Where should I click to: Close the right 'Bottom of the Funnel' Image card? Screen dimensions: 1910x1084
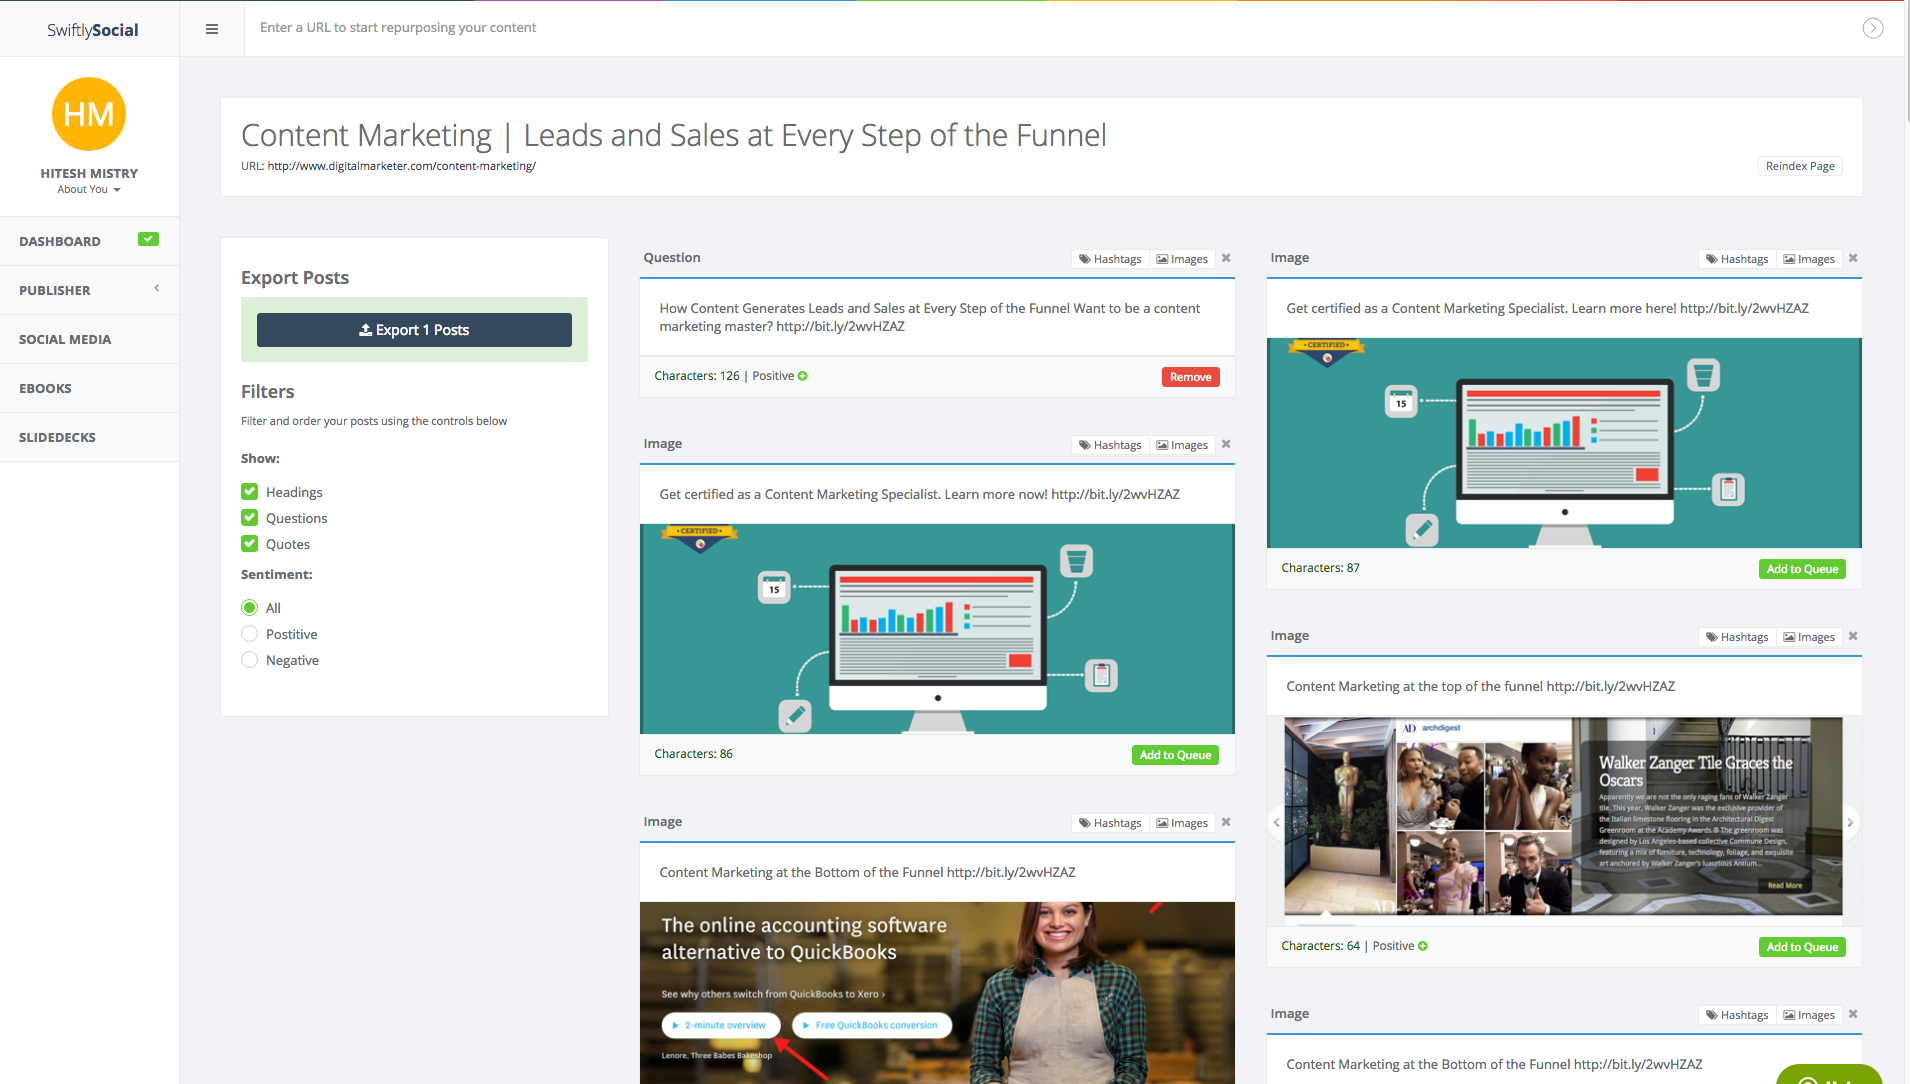point(1853,1014)
